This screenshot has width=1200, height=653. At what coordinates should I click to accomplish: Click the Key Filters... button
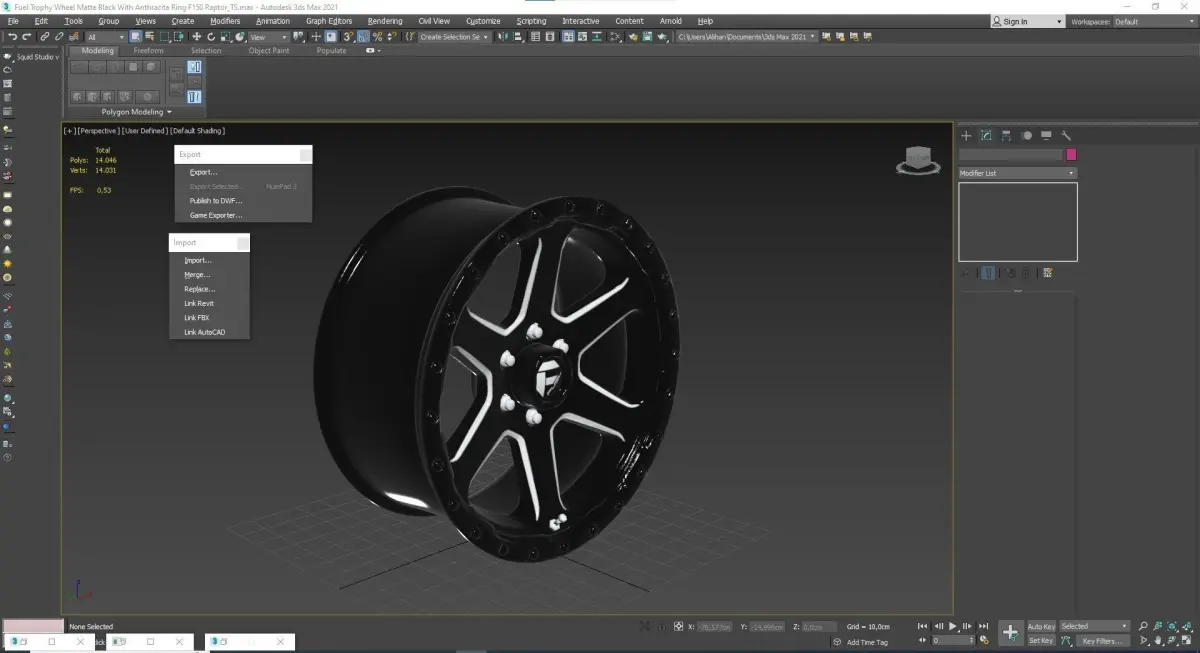1101,640
